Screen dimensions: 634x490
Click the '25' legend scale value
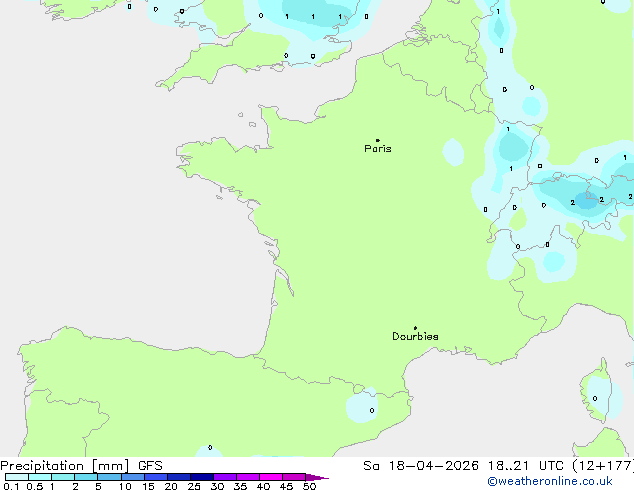pos(194,486)
